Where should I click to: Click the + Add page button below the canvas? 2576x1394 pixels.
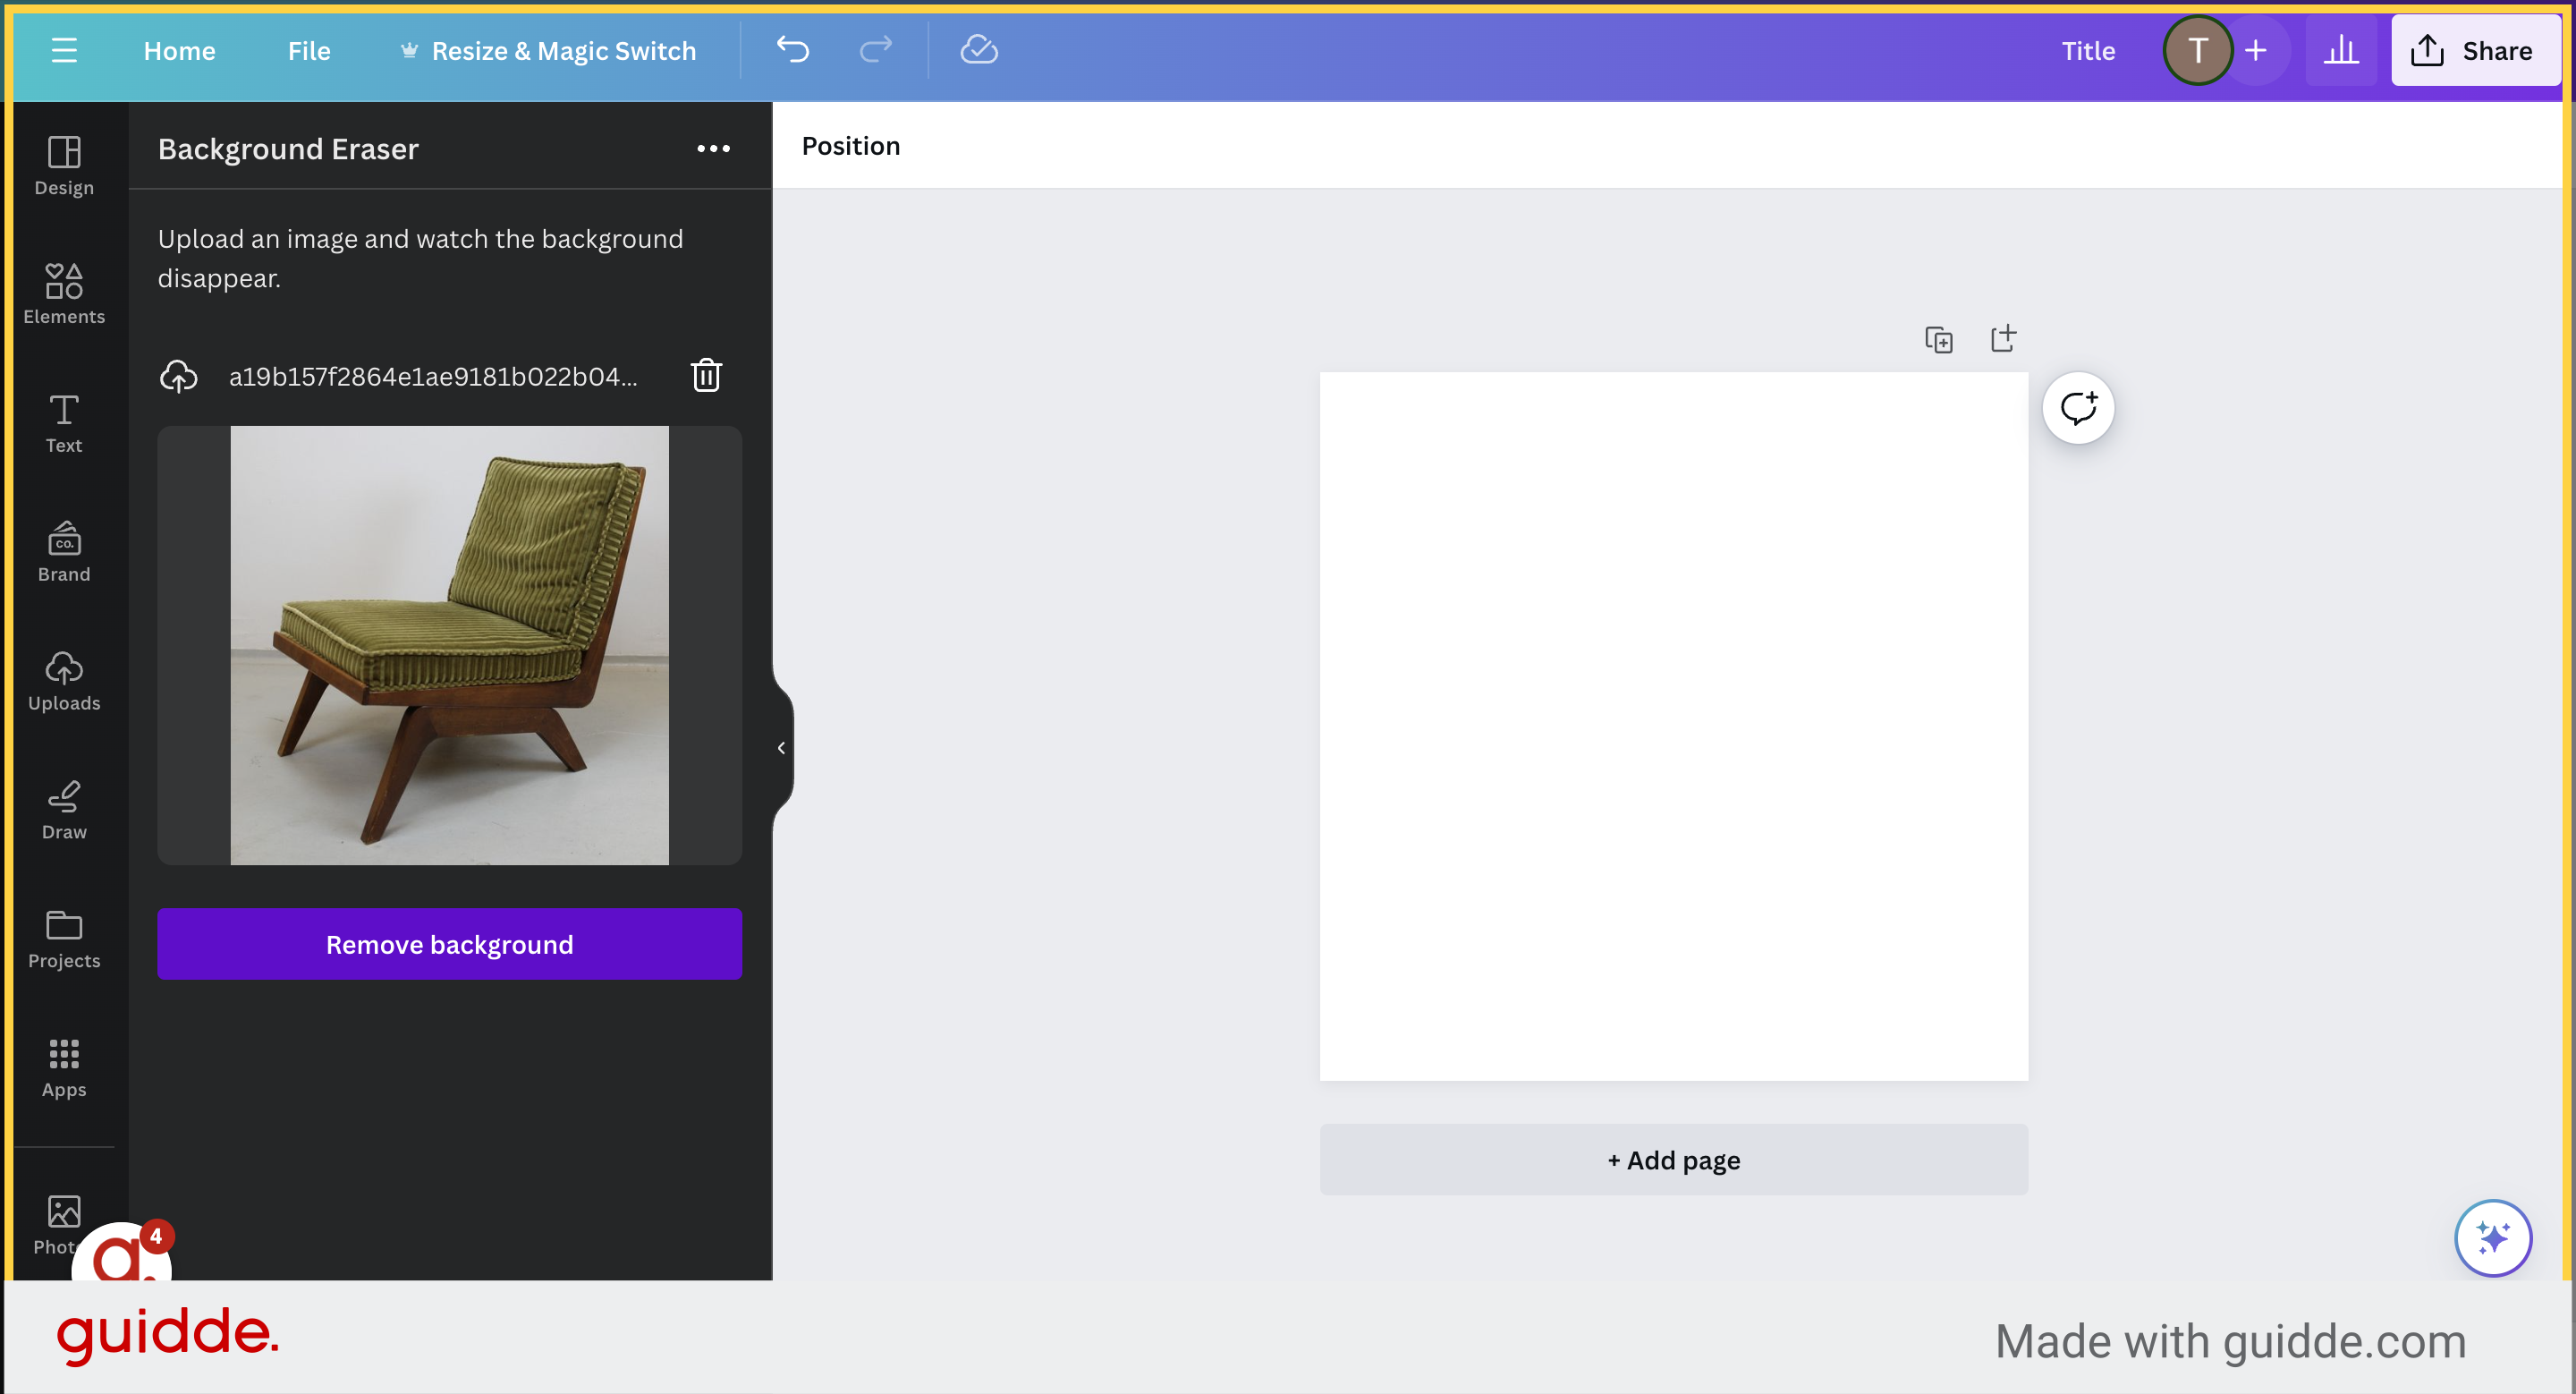[x=1673, y=1159]
